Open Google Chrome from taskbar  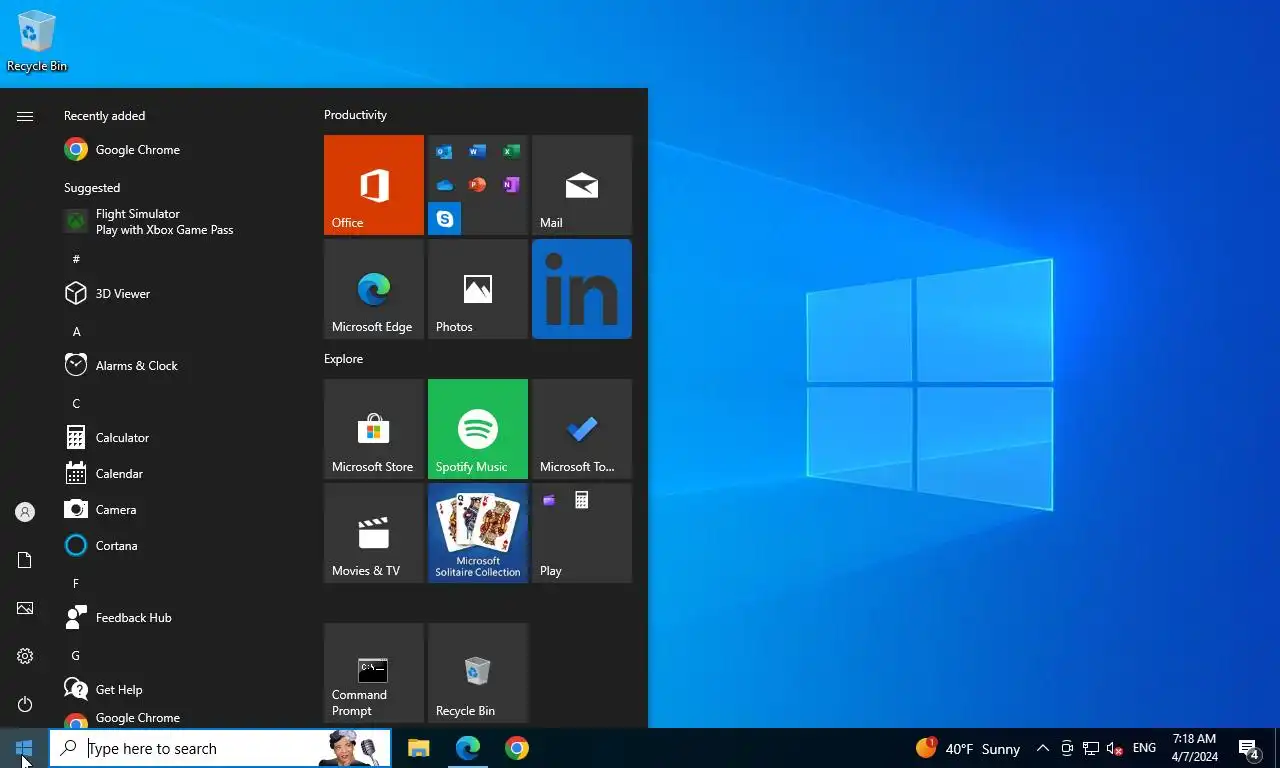(516, 748)
